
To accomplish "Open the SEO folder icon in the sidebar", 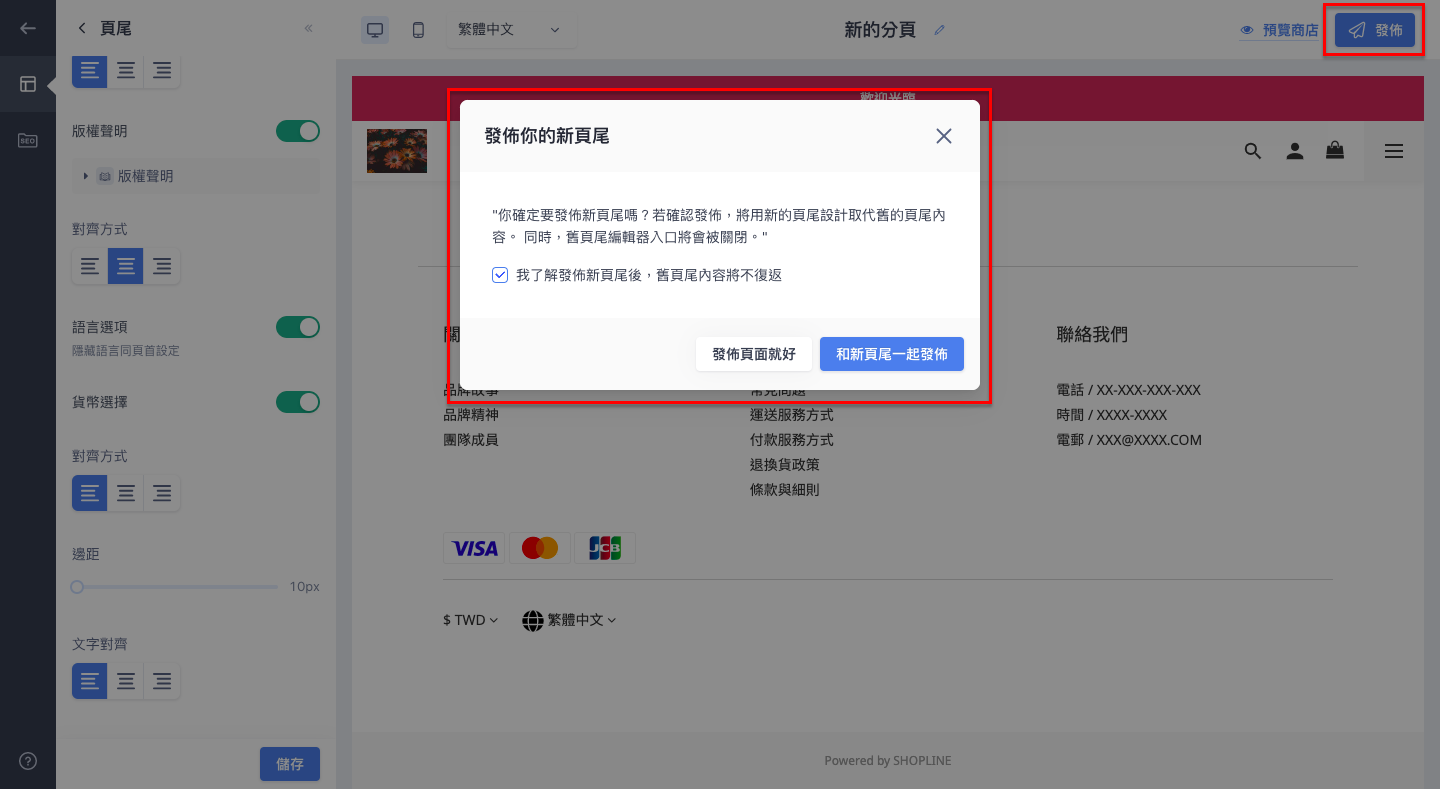I will pyautogui.click(x=28, y=140).
